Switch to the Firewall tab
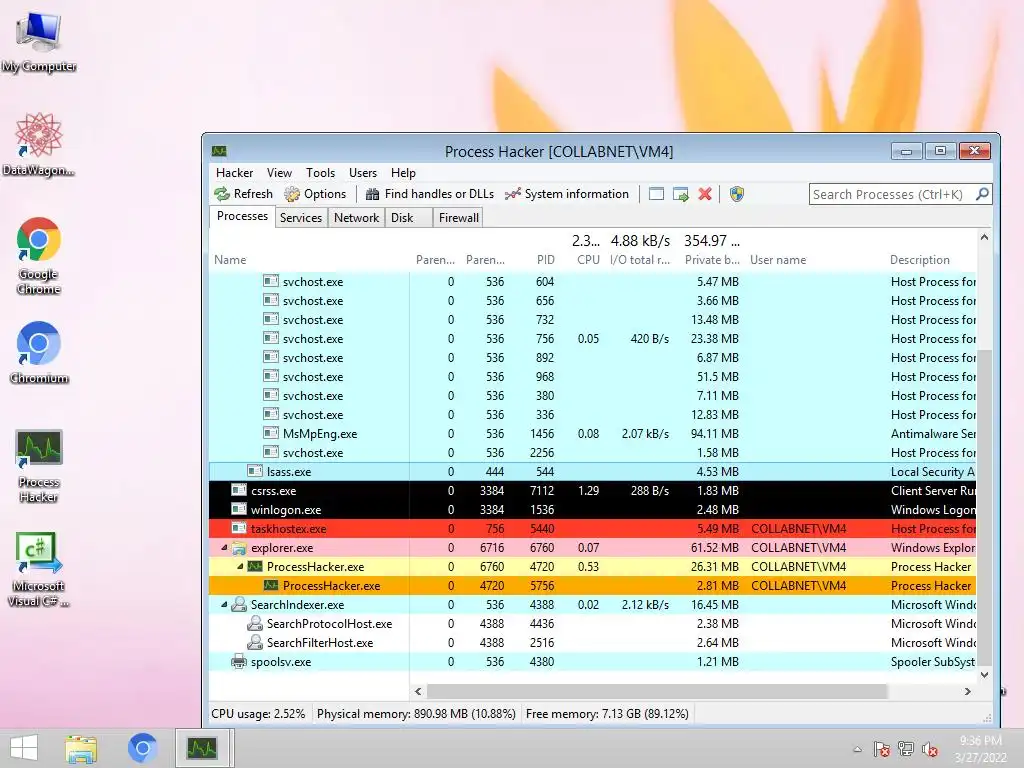 458,218
